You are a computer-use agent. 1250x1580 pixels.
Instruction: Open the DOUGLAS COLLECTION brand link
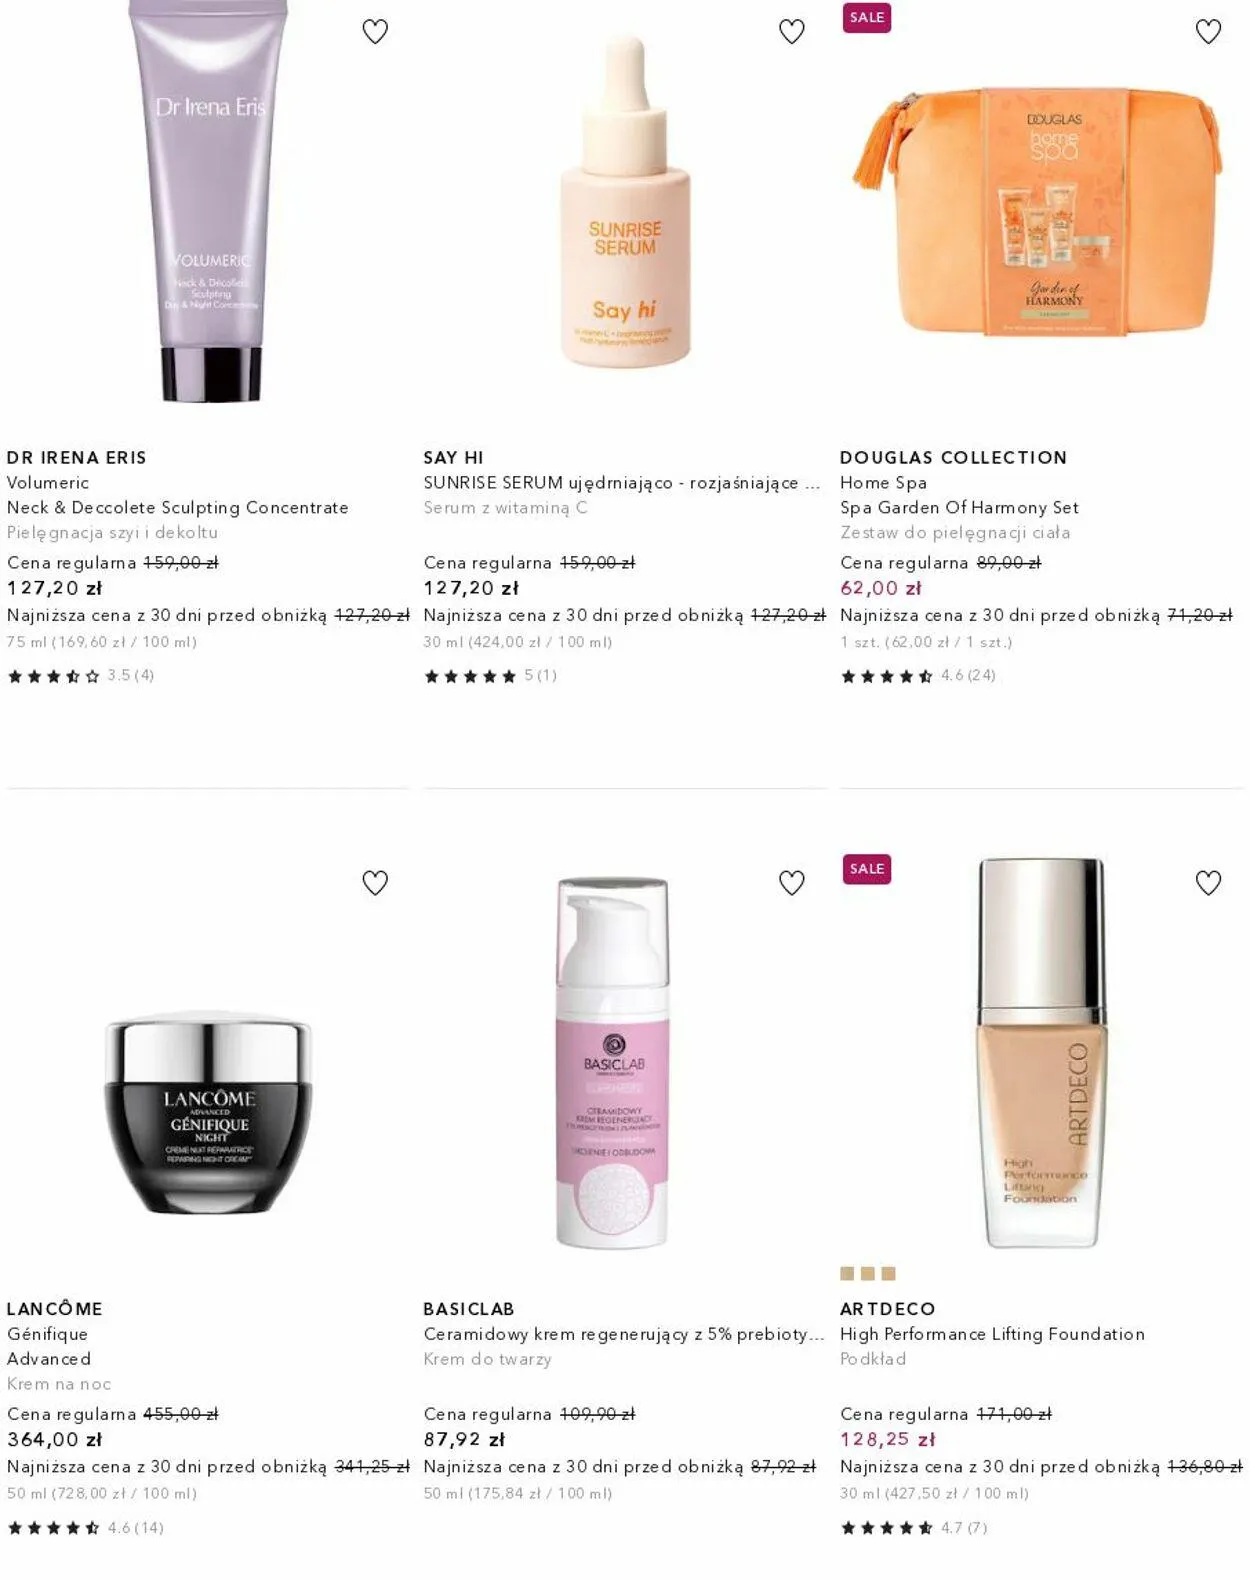(x=953, y=457)
